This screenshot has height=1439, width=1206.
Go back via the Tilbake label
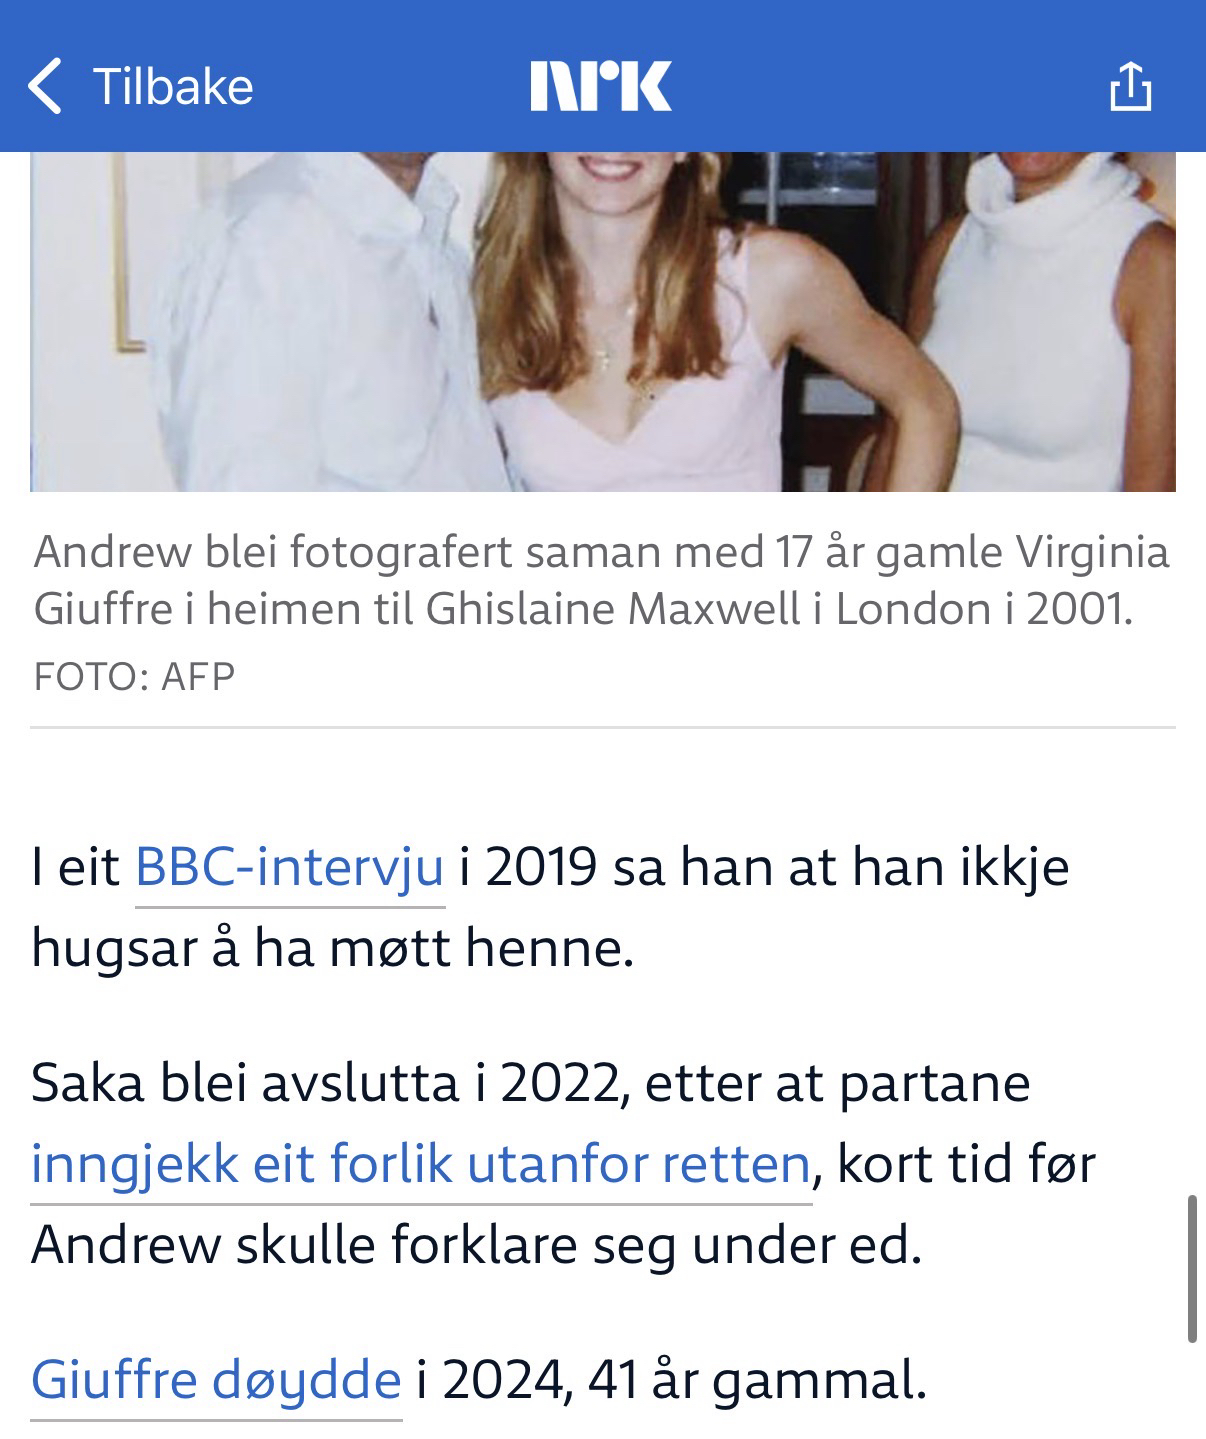pyautogui.click(x=173, y=86)
